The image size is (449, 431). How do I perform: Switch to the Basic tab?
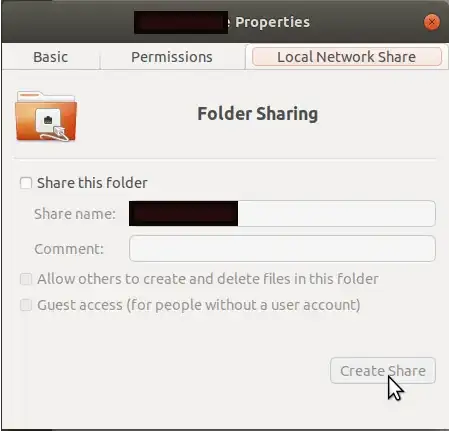click(x=51, y=57)
